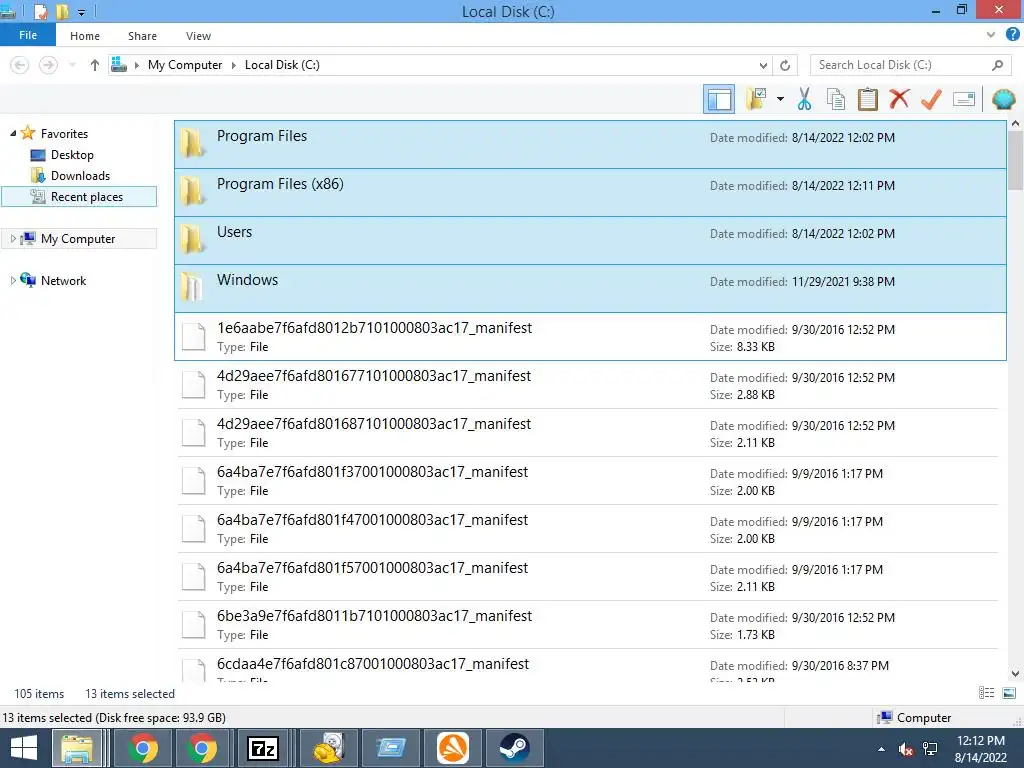Click the muted speaker tray icon
1024x768 pixels.
click(906, 750)
